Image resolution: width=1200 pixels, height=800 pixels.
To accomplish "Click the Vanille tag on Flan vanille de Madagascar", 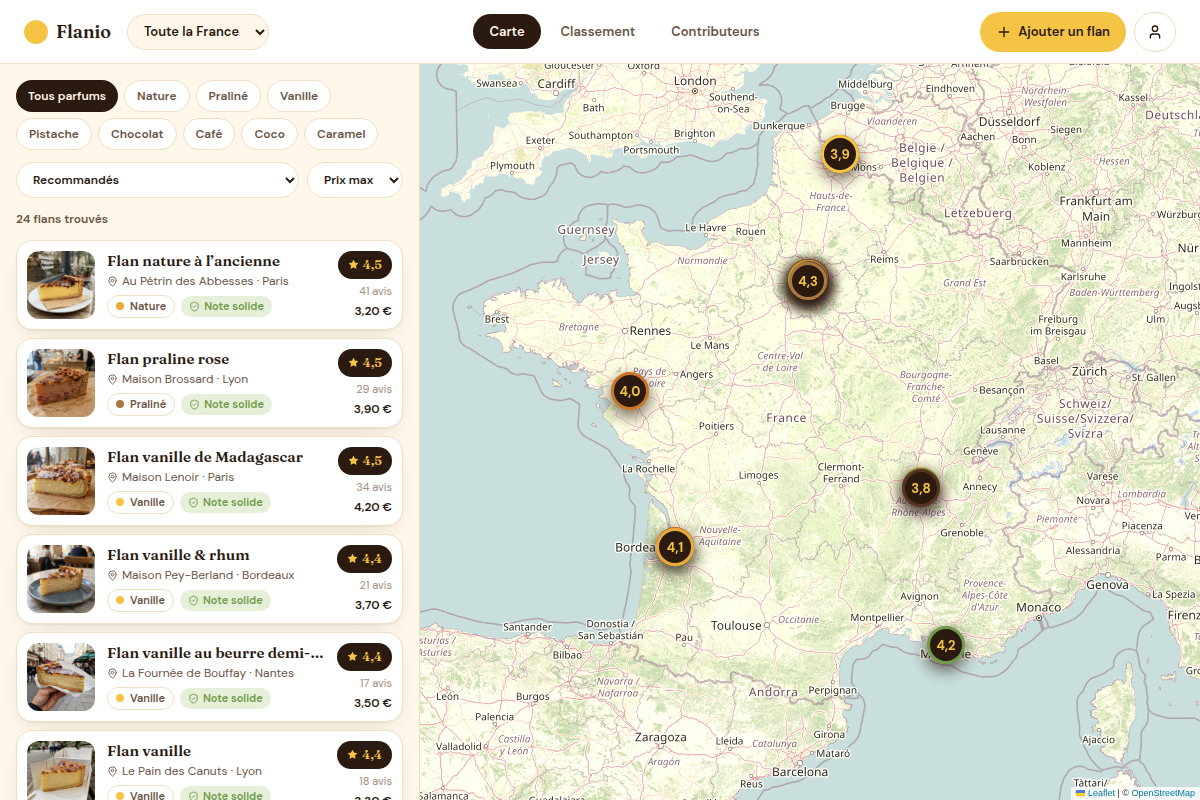I will (141, 503).
